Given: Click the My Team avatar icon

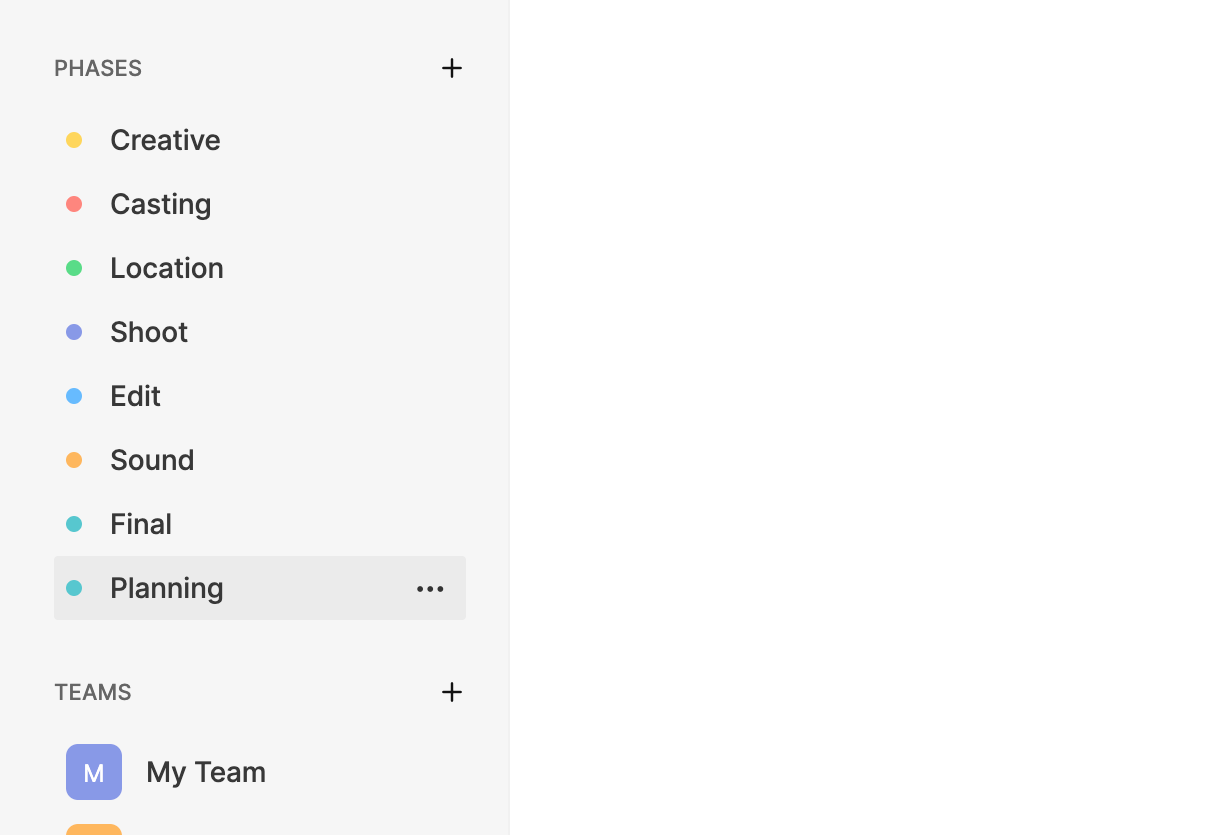Looking at the screenshot, I should coord(94,772).
